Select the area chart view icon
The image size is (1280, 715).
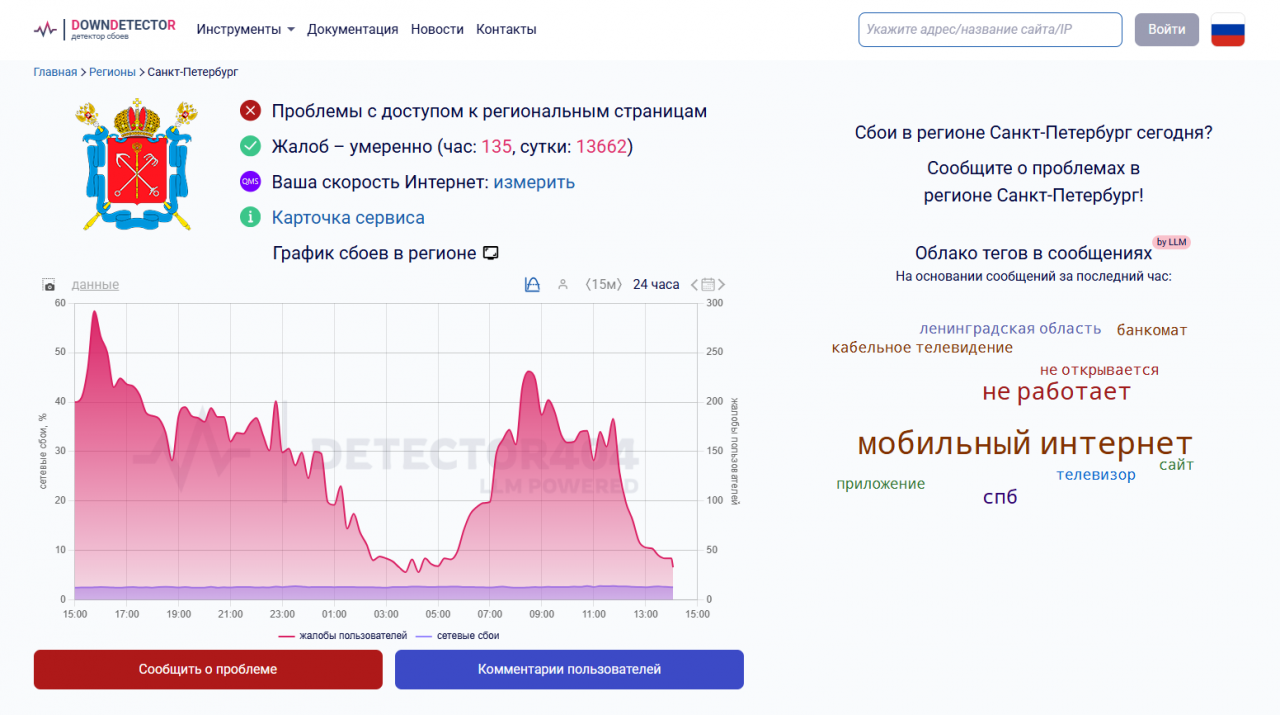(x=532, y=285)
